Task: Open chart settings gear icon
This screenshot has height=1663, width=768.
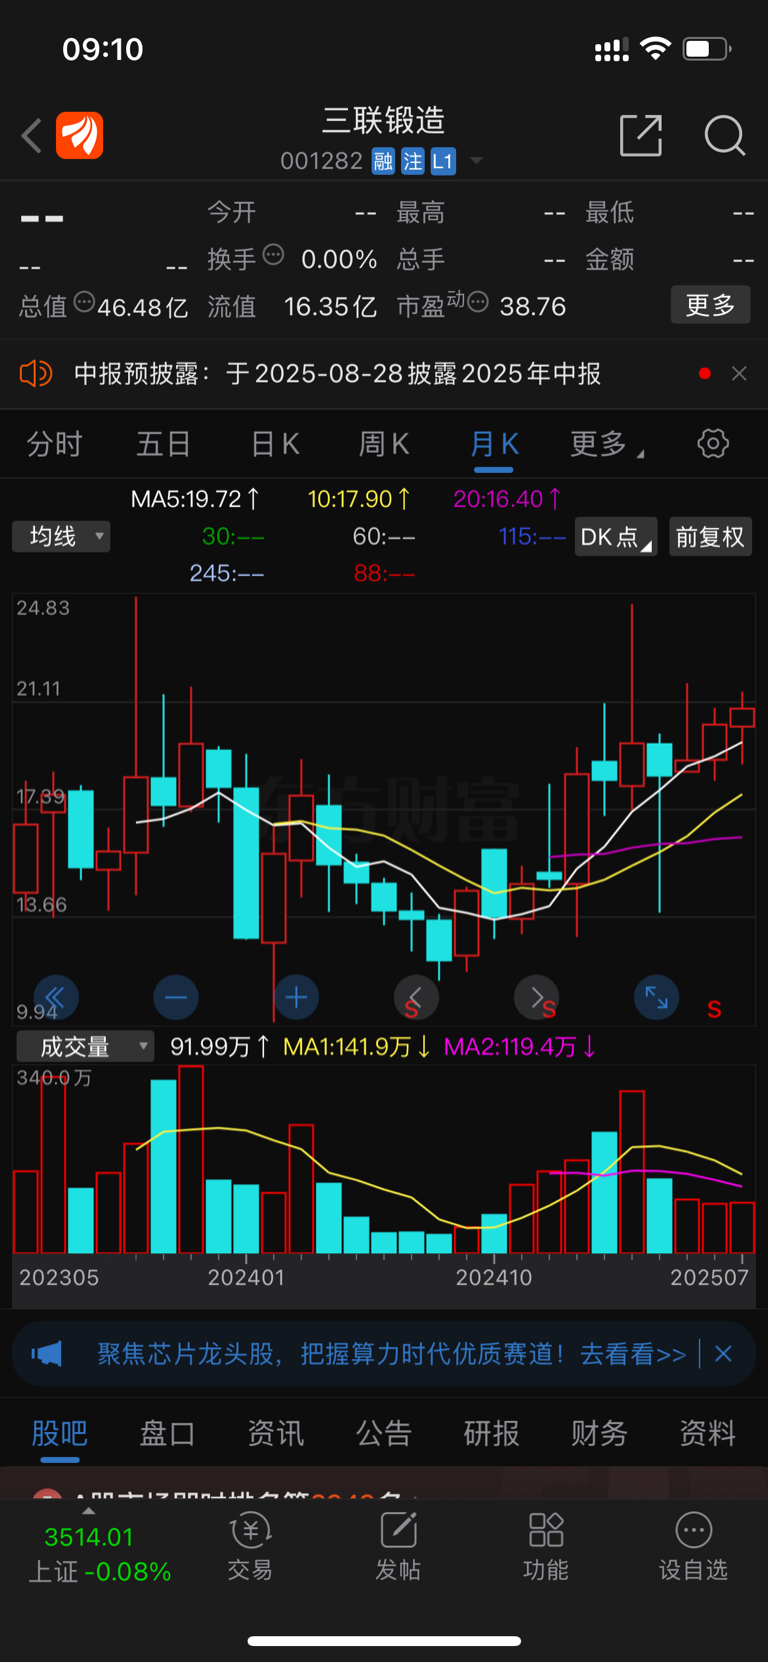Action: tap(713, 443)
